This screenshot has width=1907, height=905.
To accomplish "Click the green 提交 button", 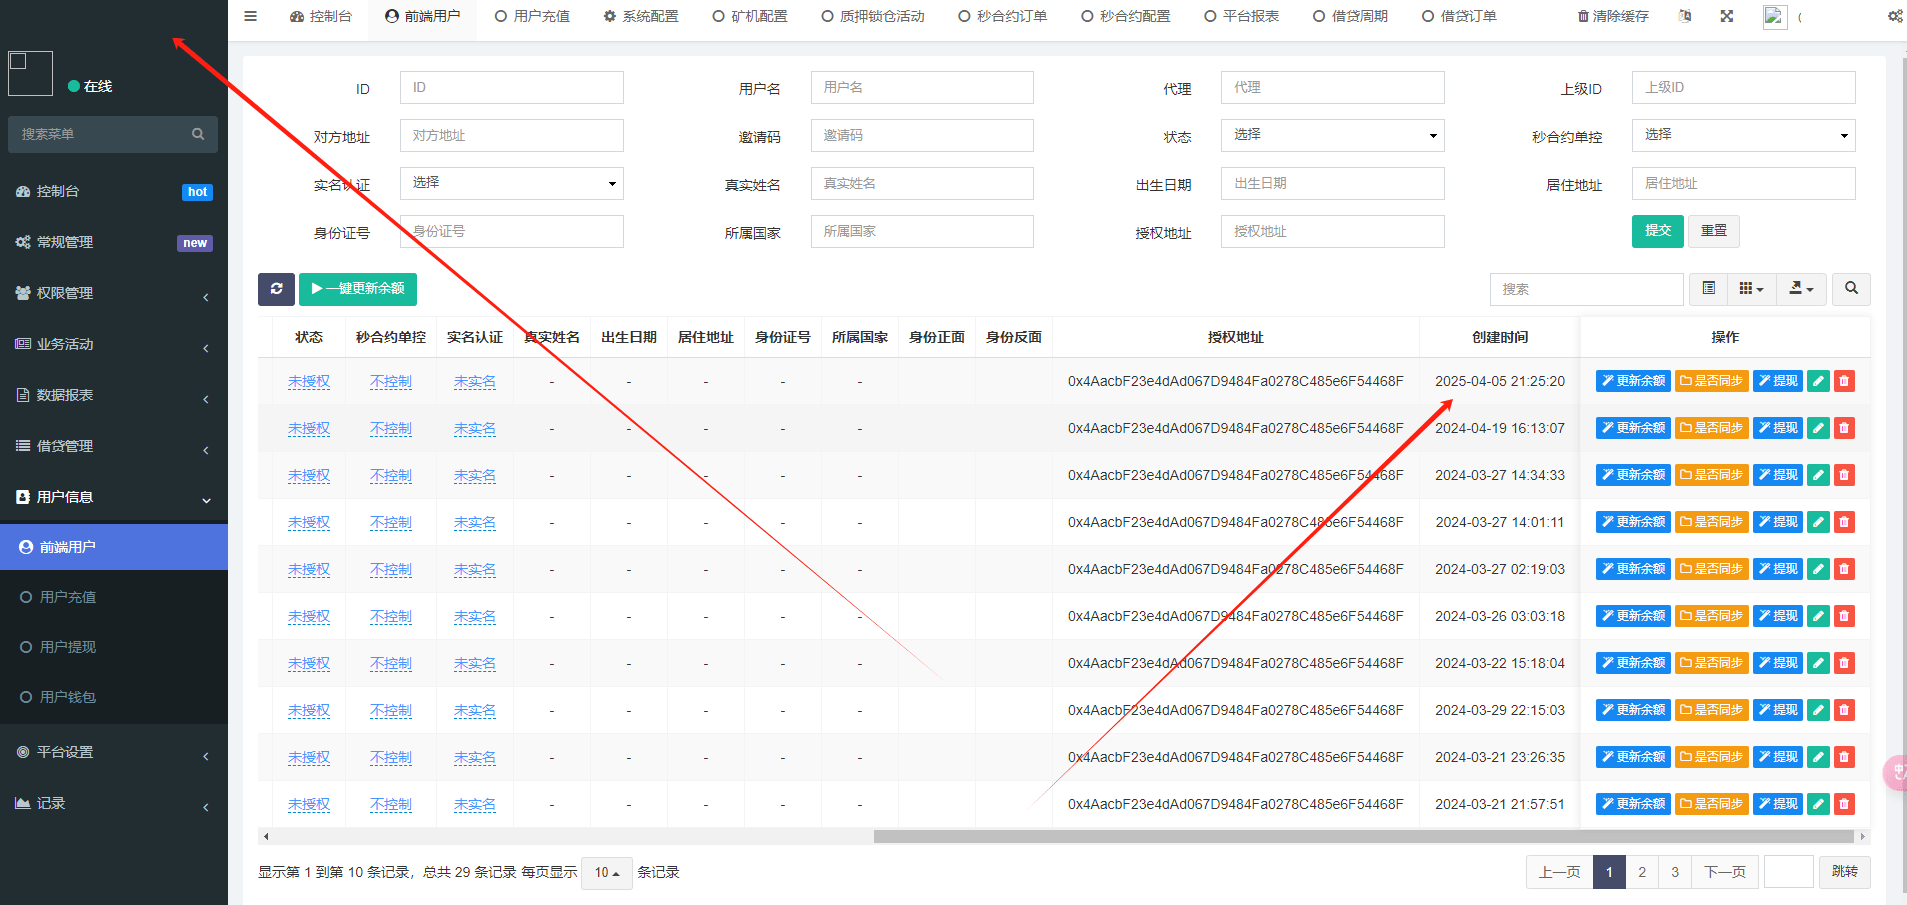I will tap(1657, 231).
